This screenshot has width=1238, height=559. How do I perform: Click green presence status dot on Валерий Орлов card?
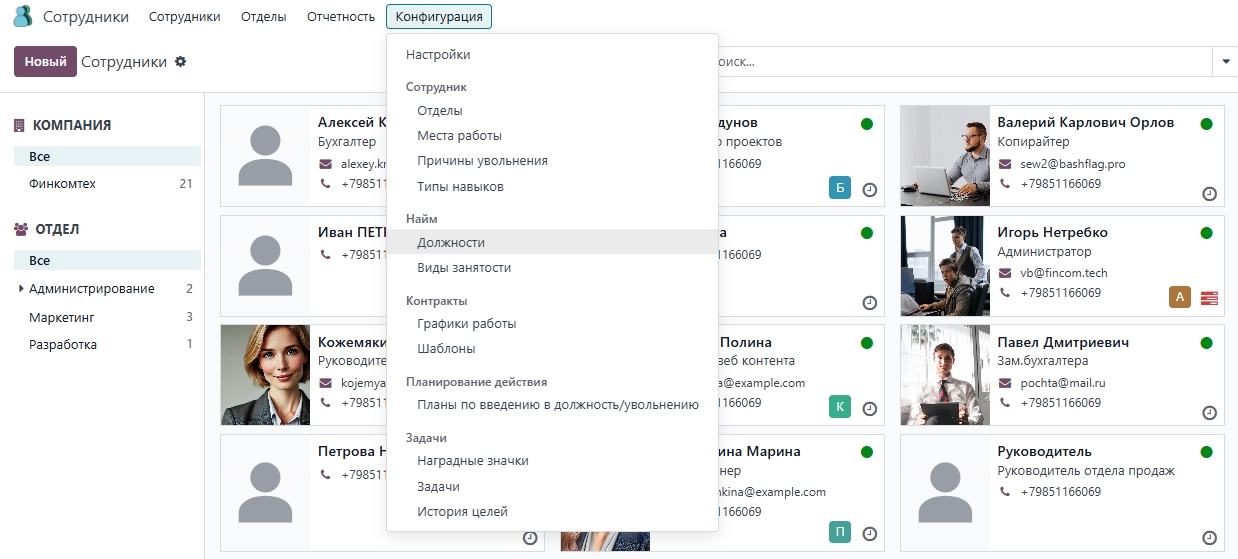coord(1206,123)
